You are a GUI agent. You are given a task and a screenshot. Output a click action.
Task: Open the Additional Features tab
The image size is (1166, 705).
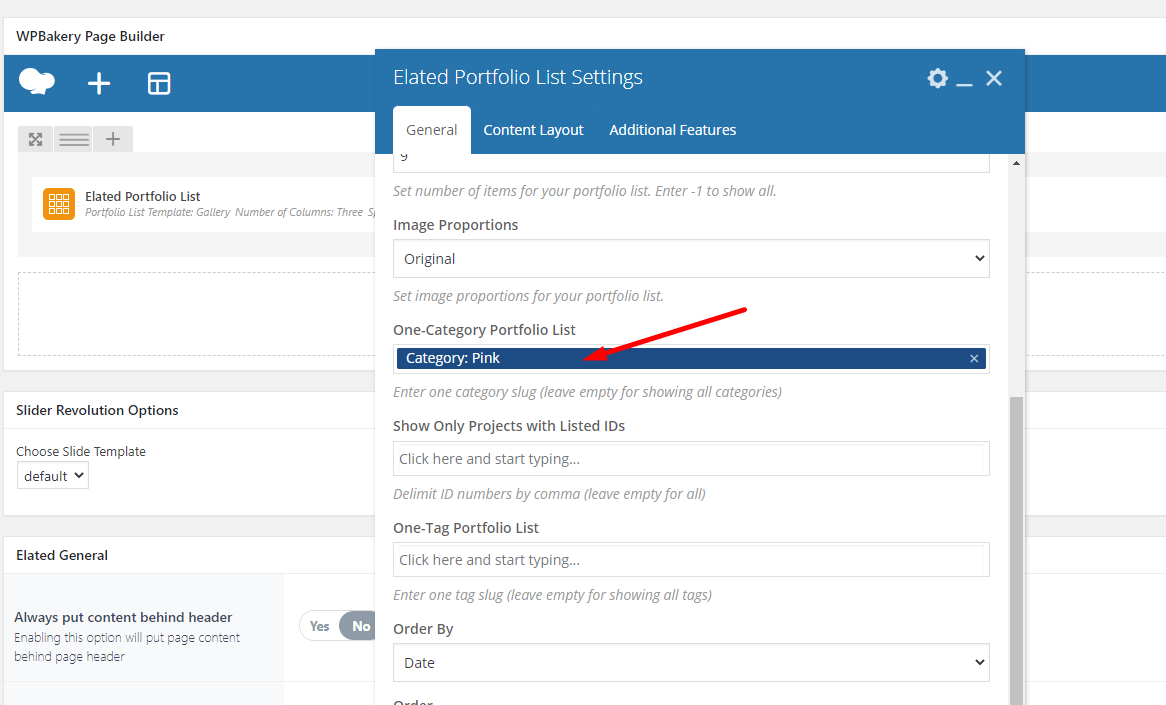[672, 130]
